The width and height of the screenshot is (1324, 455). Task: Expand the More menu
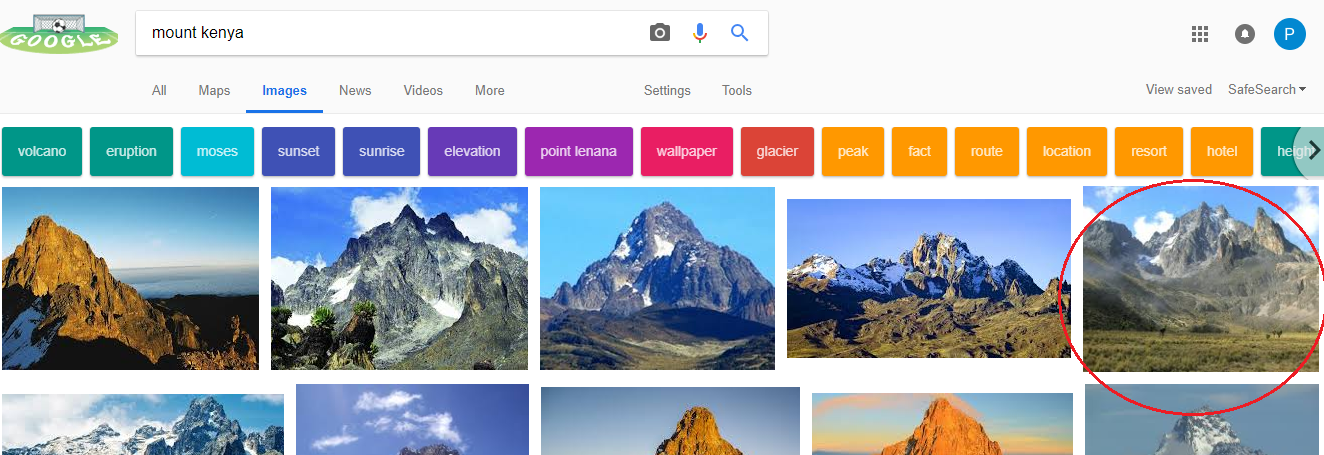490,90
